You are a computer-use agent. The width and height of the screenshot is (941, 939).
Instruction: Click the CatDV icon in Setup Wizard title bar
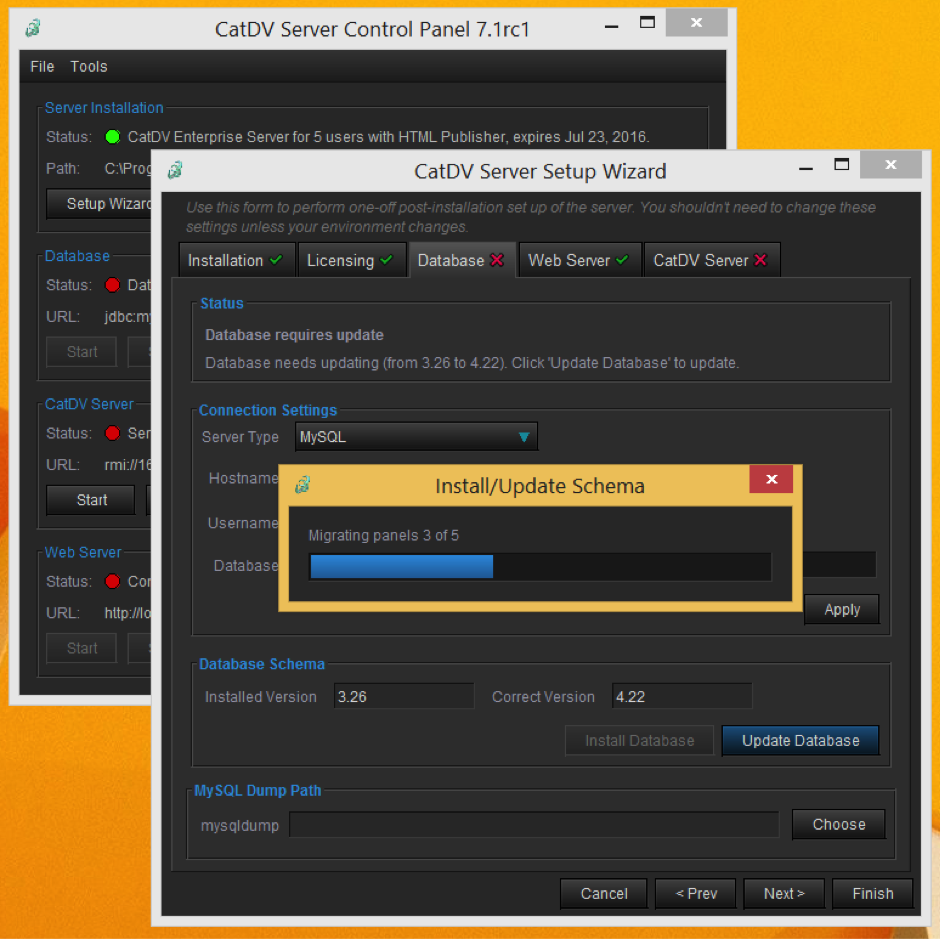tap(176, 171)
